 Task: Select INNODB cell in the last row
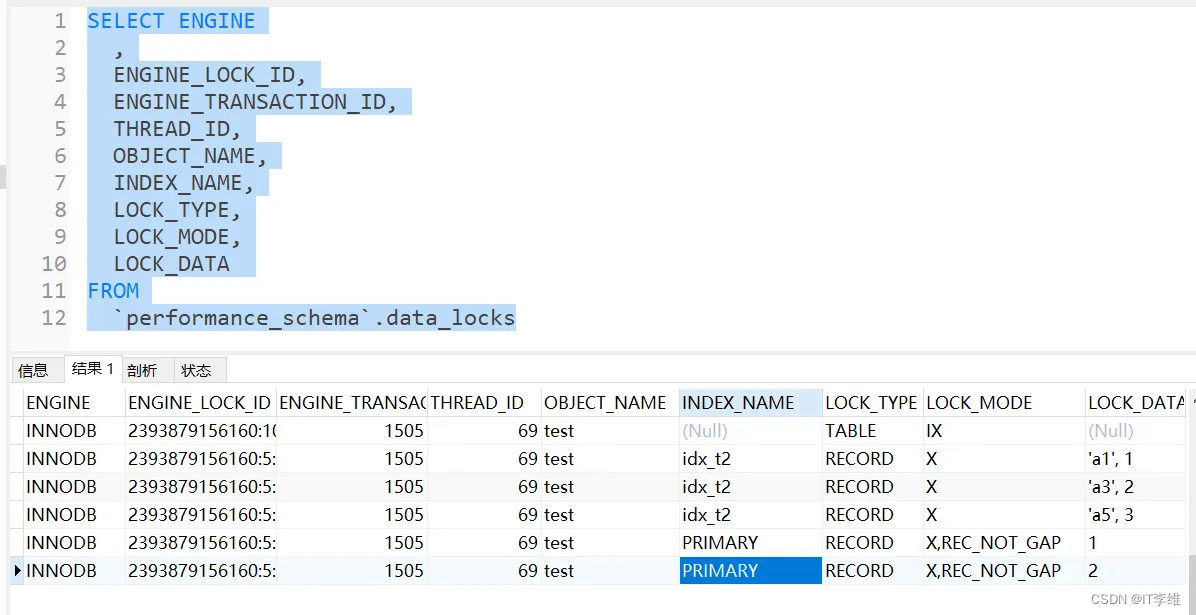(74, 571)
